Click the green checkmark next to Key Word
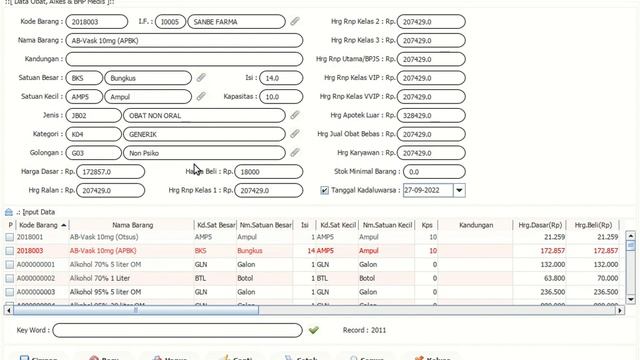The height and width of the screenshot is (360, 640). [313, 330]
